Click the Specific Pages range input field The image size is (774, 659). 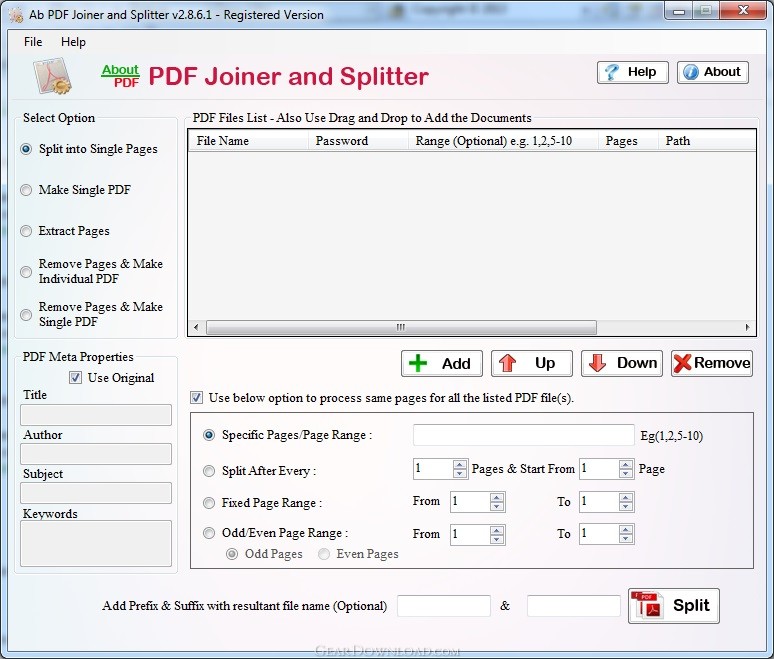click(524, 435)
